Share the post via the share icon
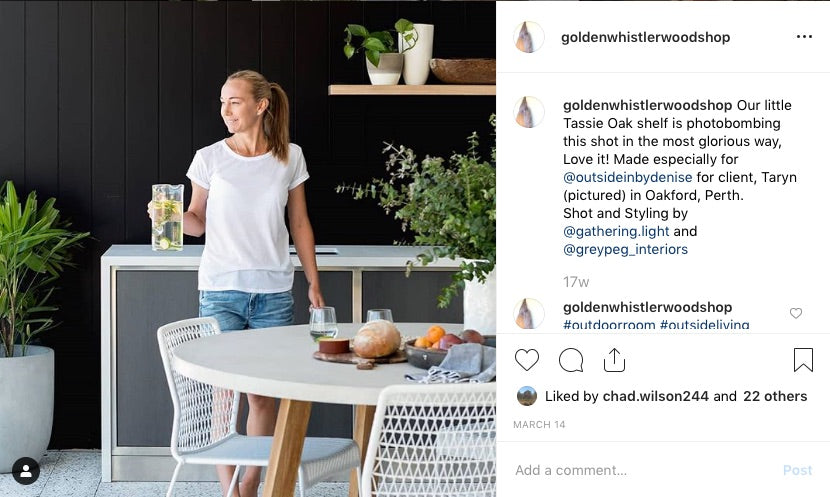This screenshot has height=497, width=830. click(x=614, y=360)
